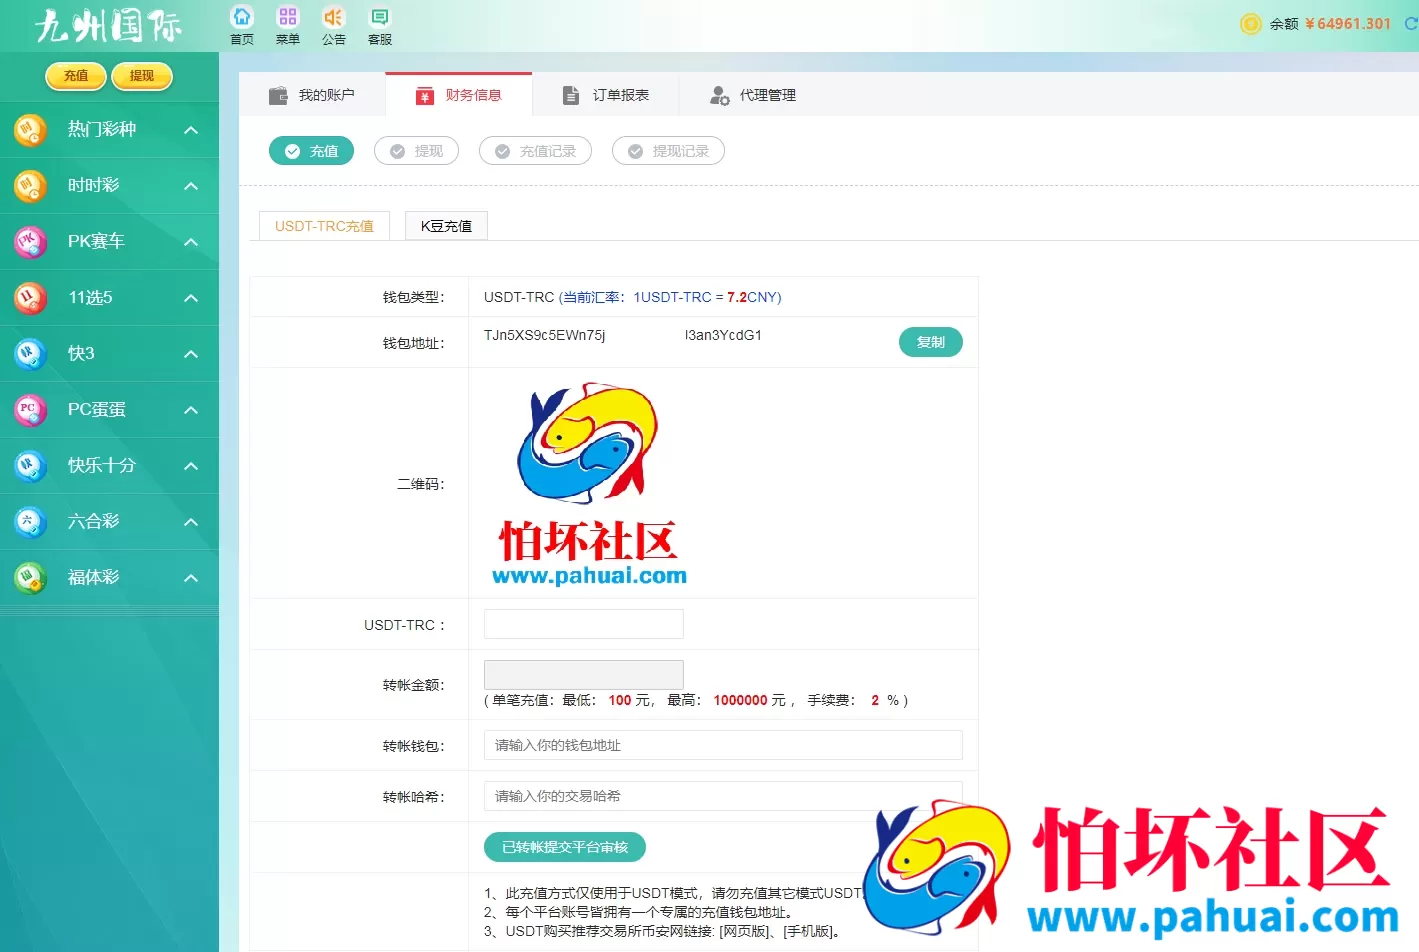Open the 六合彩 sidebar menu label
This screenshot has height=952, width=1419.
click(93, 522)
